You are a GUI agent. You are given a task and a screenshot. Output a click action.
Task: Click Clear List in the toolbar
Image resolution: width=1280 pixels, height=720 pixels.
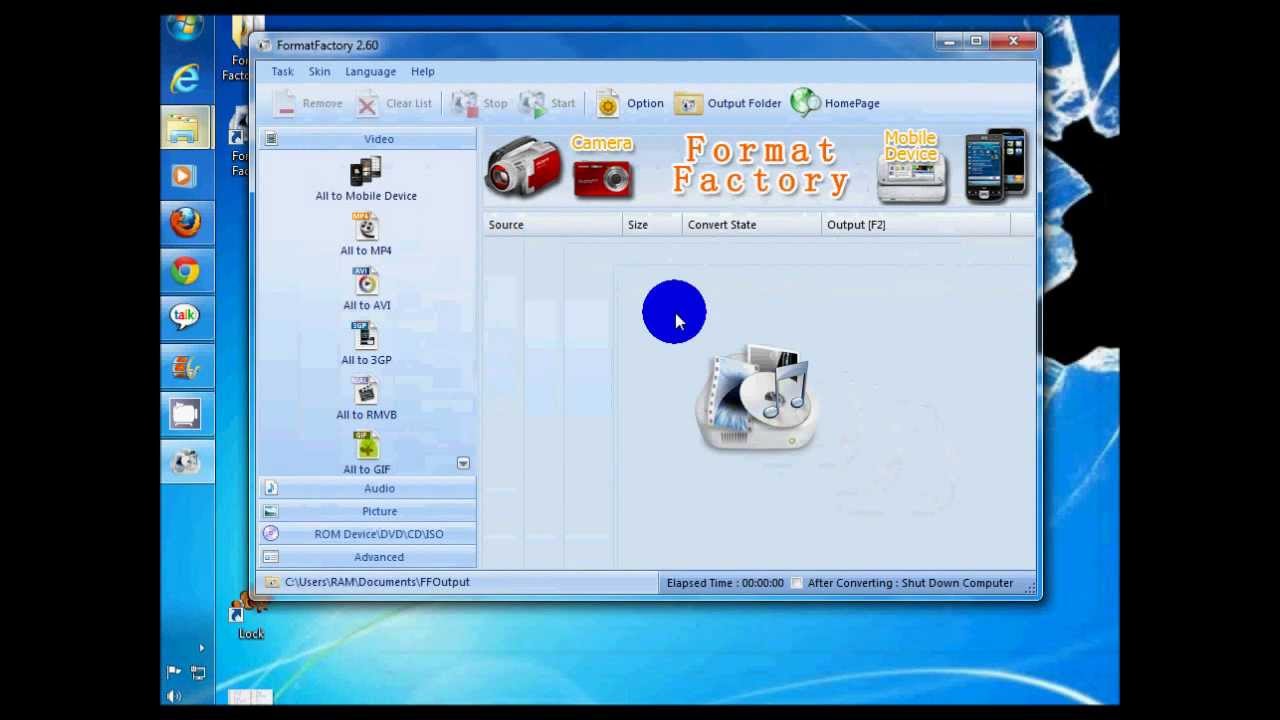(395, 103)
